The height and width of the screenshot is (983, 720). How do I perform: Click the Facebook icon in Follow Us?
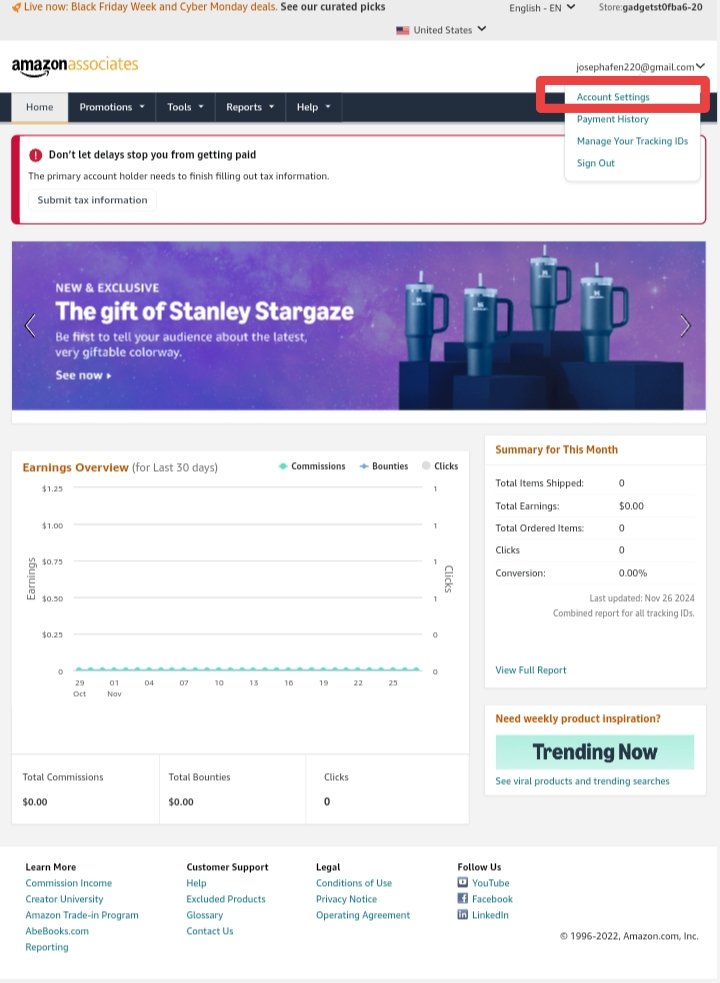(x=462, y=898)
